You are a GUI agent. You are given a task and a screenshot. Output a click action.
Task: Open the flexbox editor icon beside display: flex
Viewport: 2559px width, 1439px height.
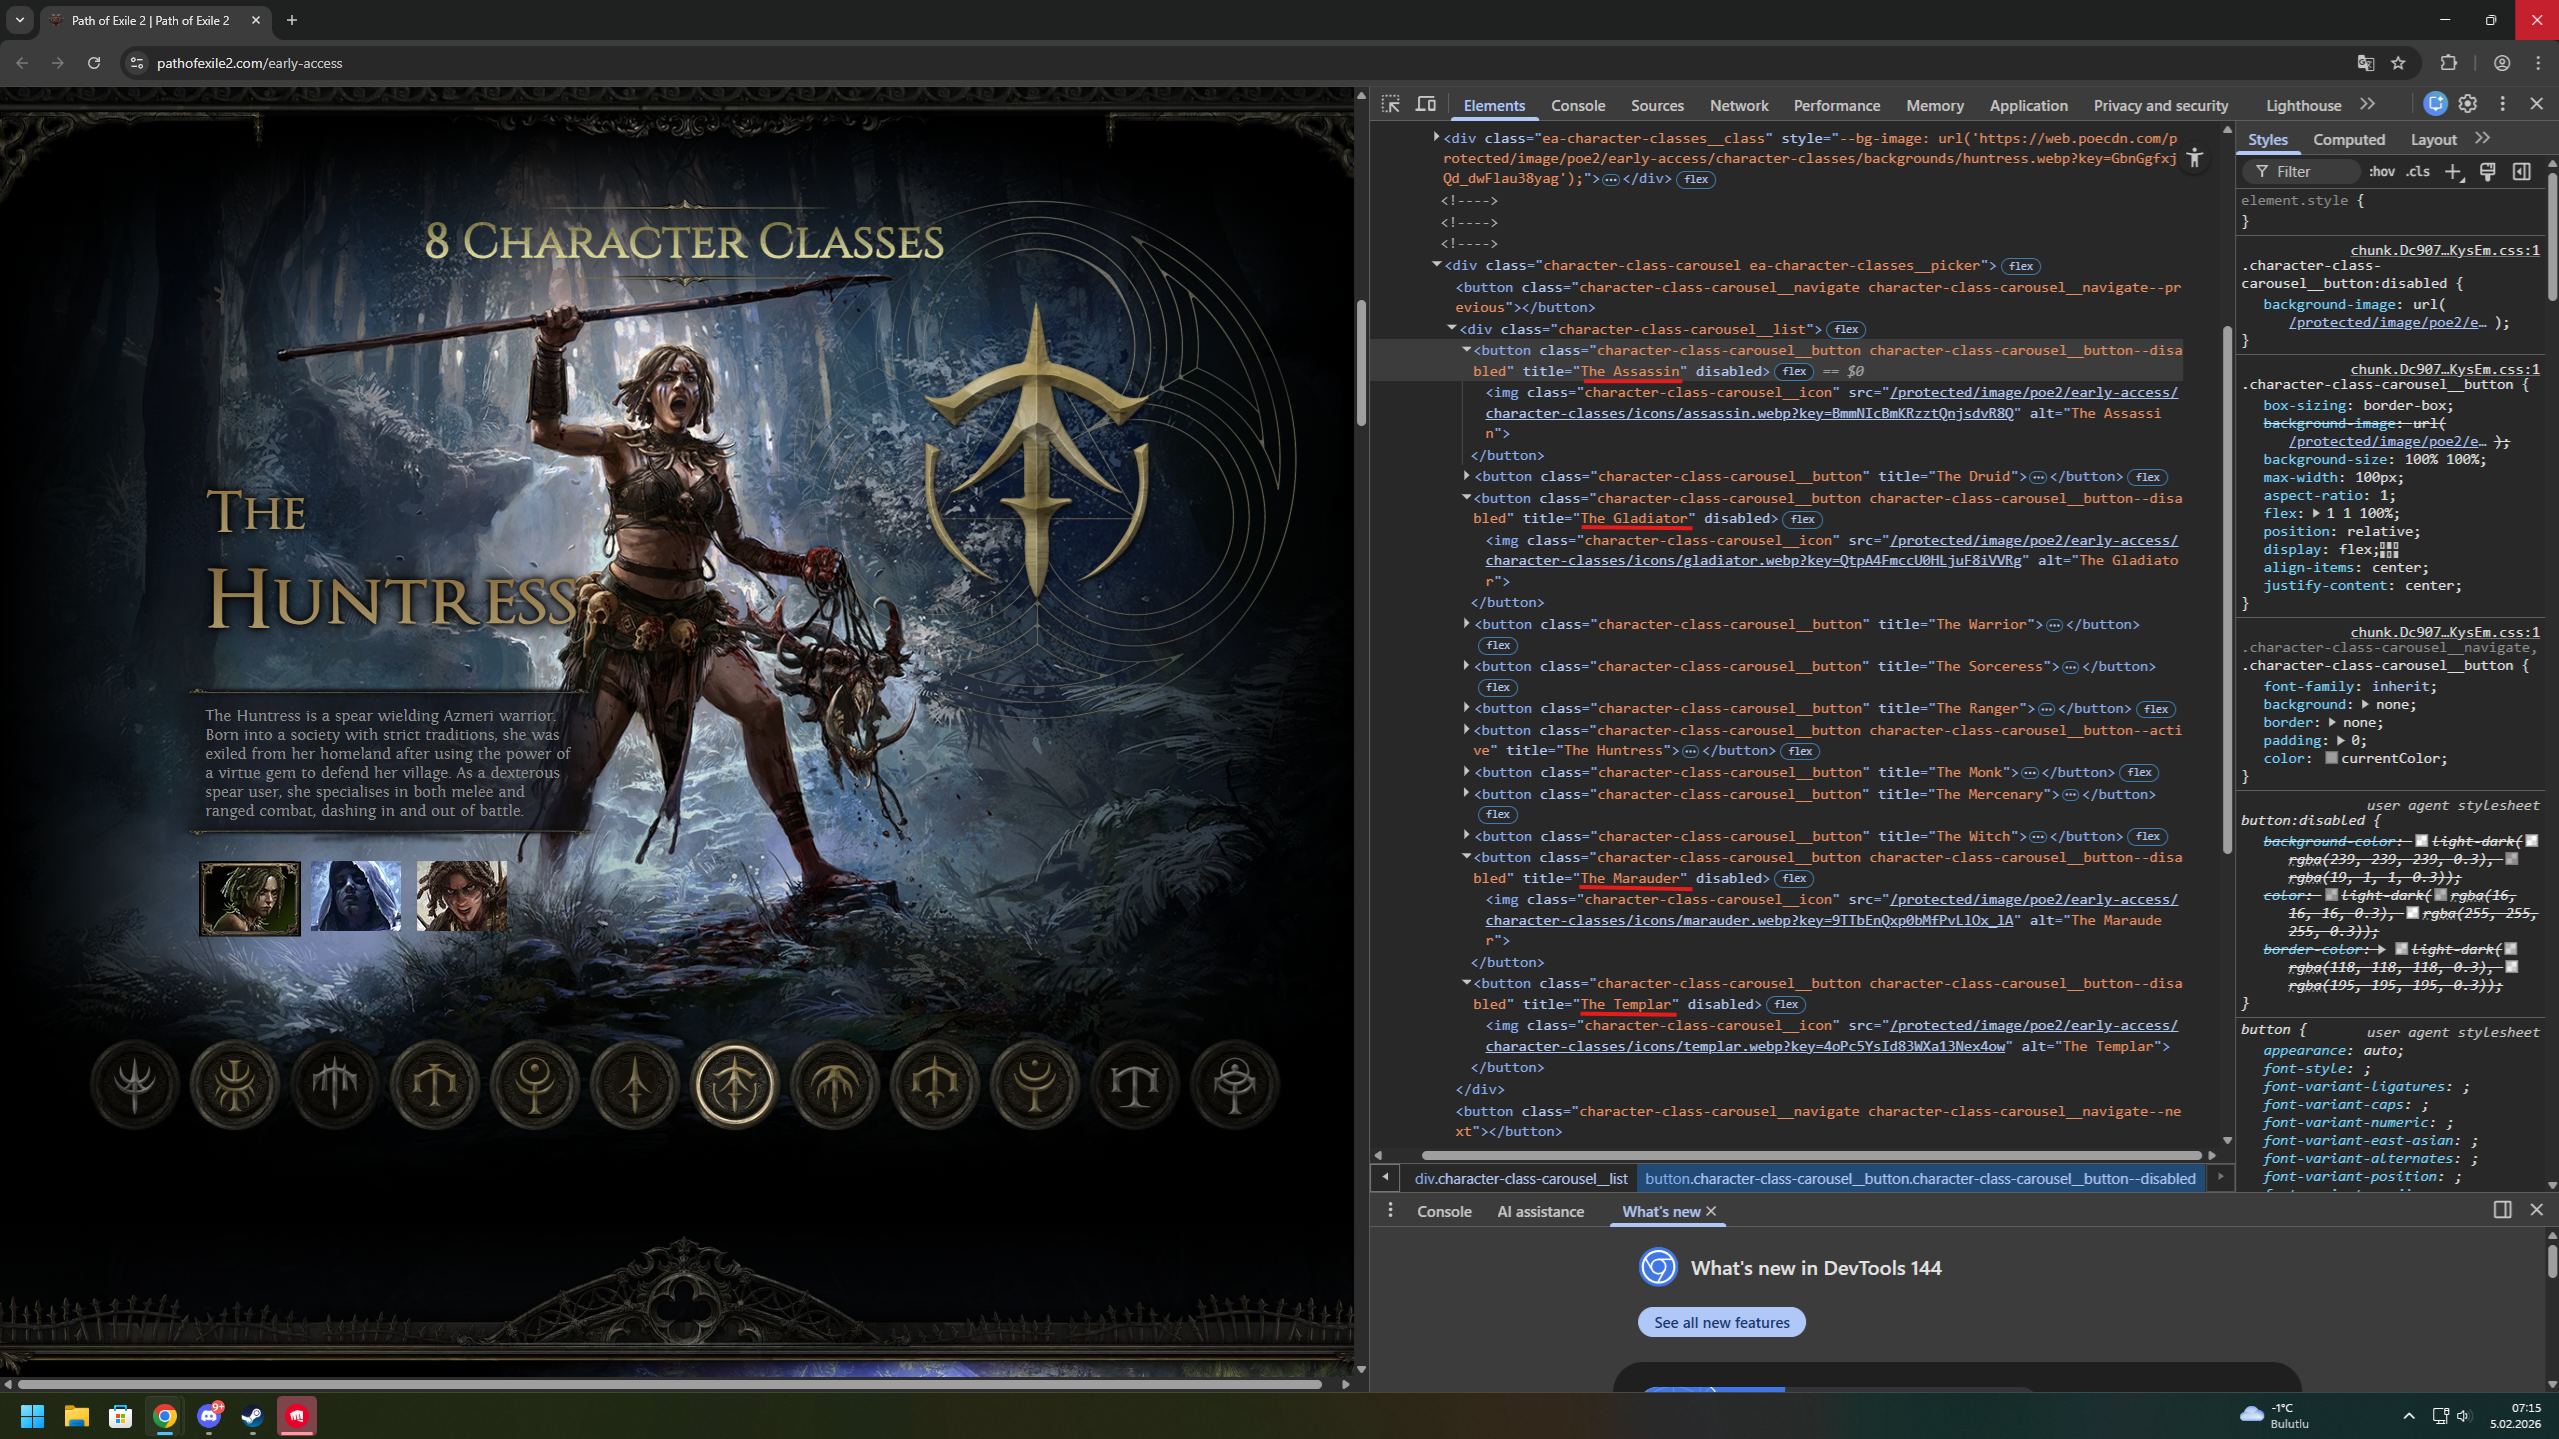point(2390,550)
